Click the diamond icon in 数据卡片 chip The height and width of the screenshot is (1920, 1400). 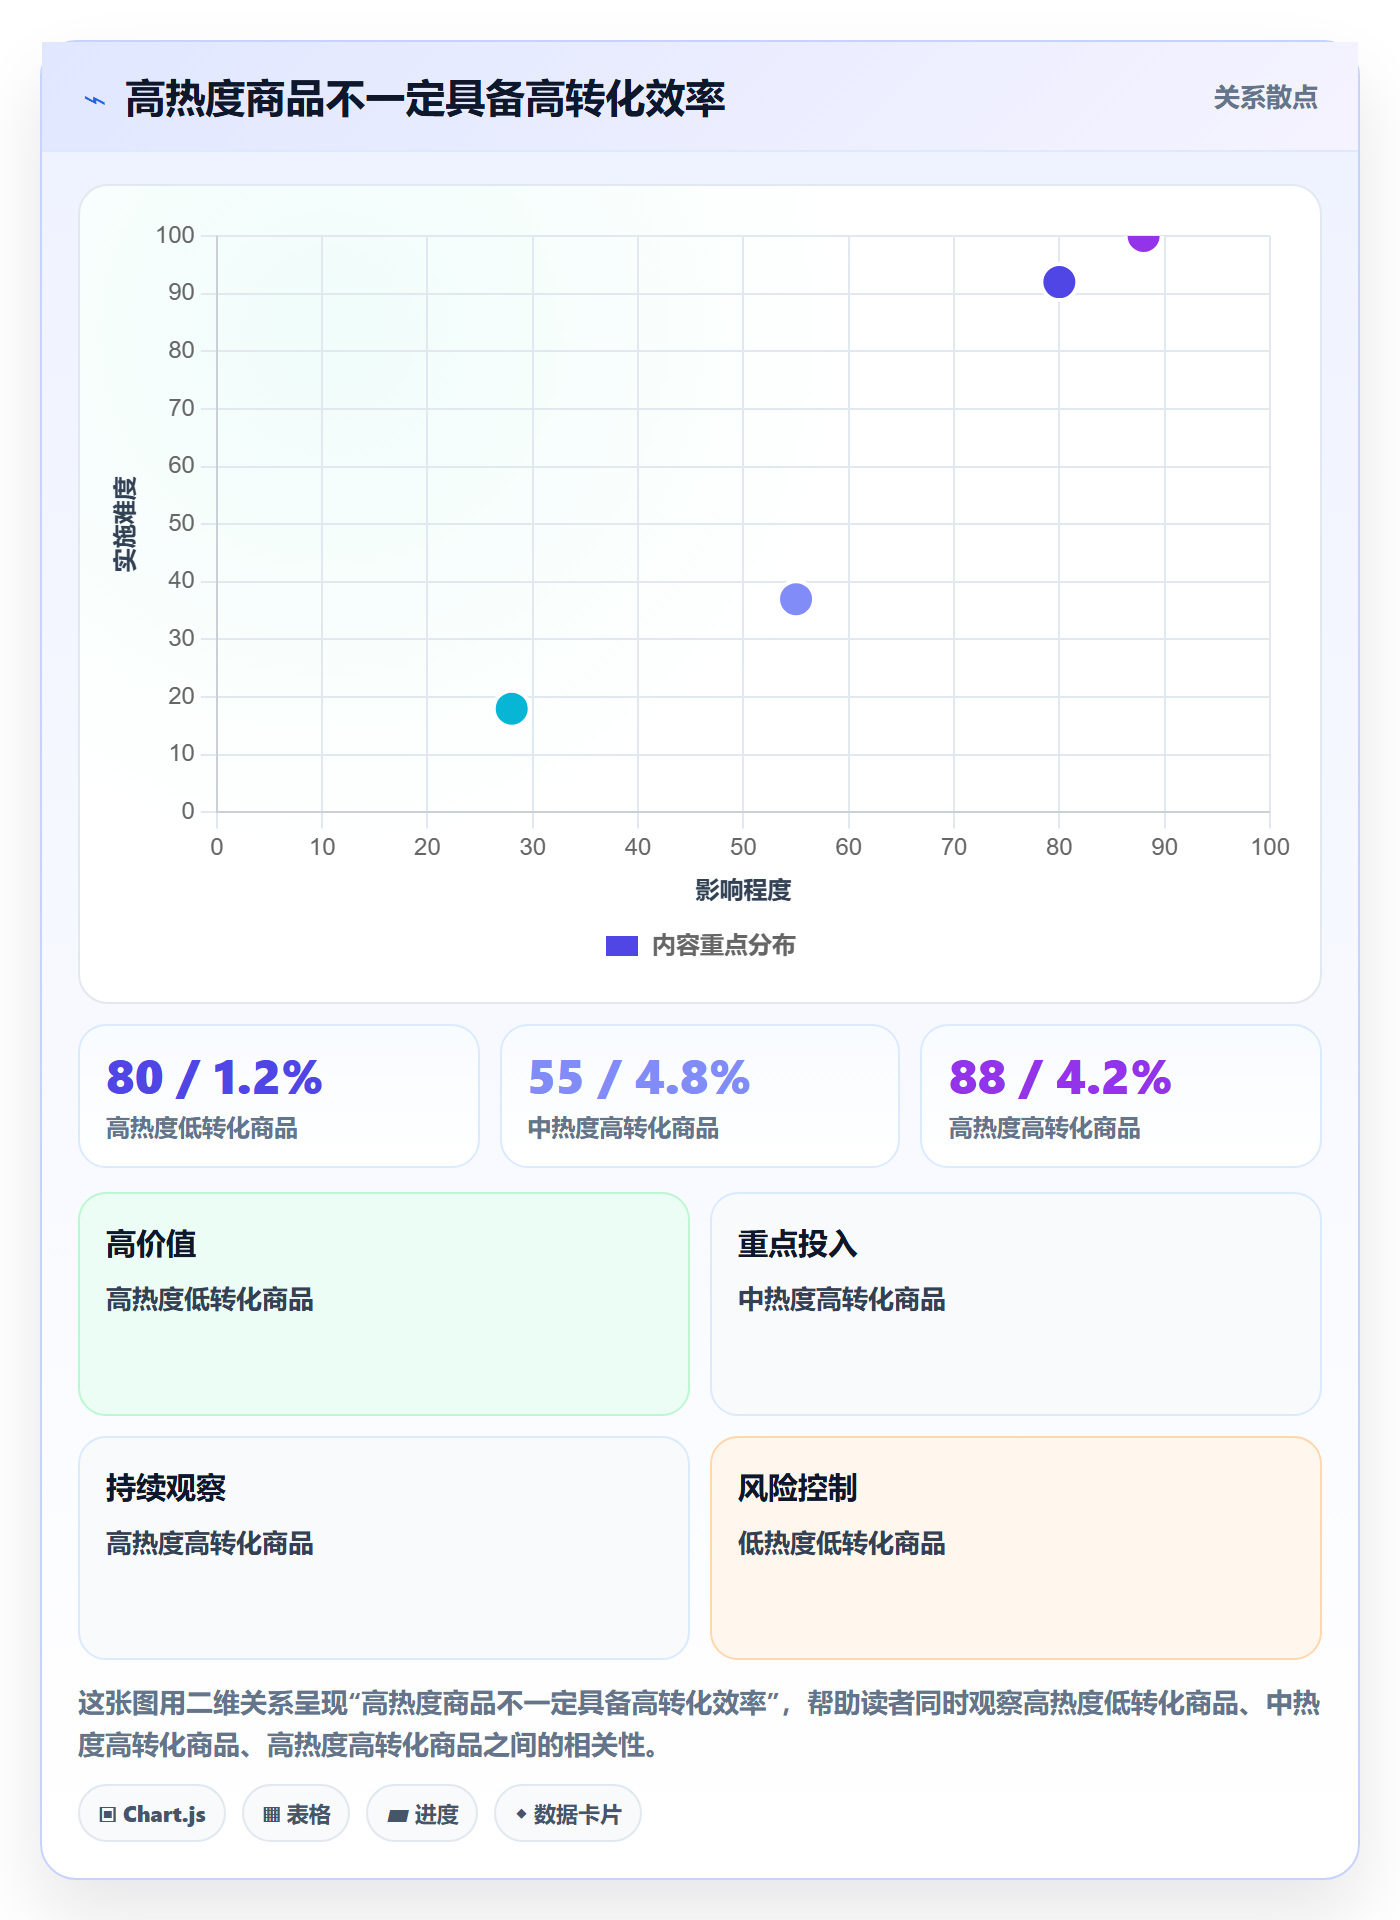point(521,1814)
